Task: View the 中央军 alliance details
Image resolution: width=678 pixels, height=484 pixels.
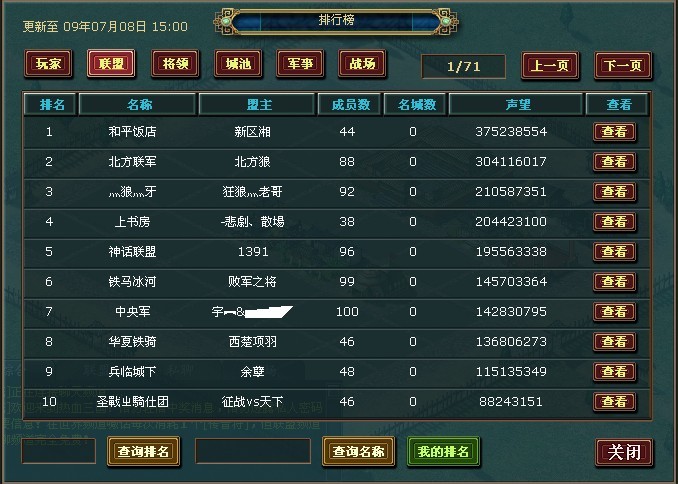Action: [614, 312]
